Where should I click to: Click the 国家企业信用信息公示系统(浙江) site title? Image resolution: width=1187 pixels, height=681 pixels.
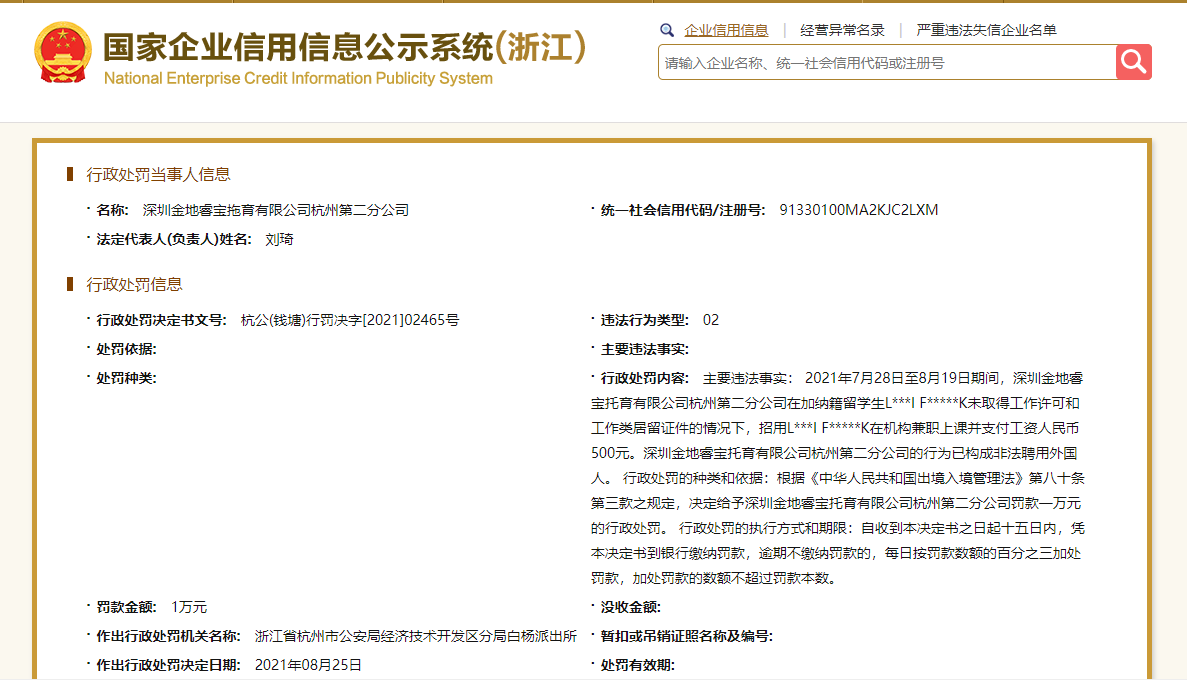point(344,47)
